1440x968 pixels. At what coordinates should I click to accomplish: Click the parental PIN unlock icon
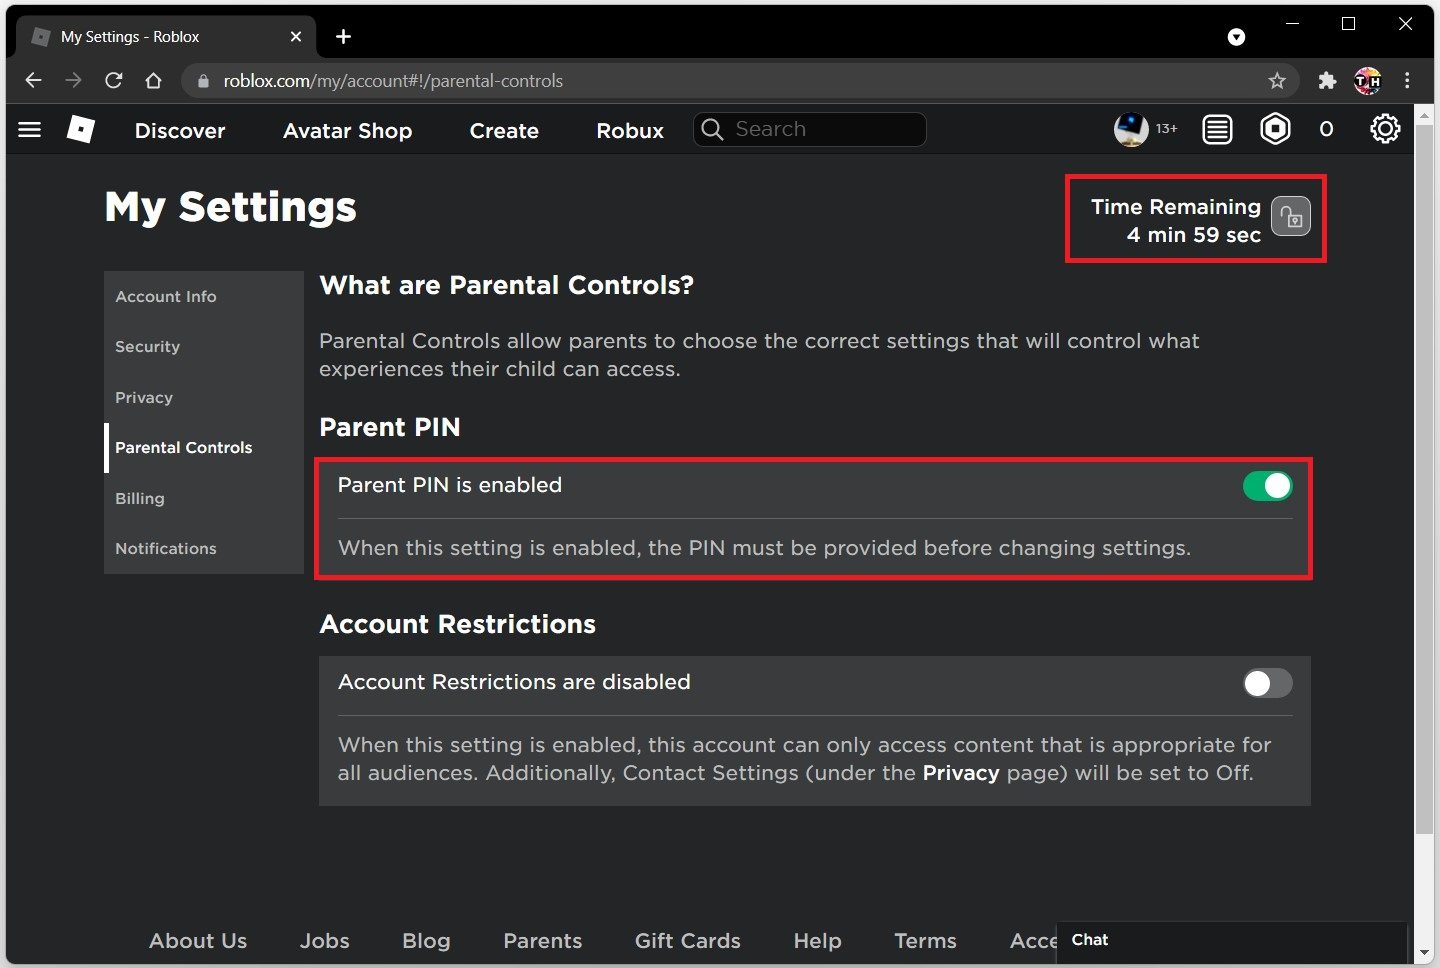pos(1291,217)
